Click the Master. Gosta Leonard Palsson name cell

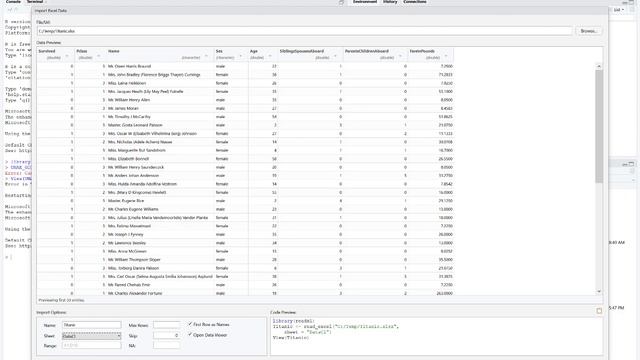[135, 125]
